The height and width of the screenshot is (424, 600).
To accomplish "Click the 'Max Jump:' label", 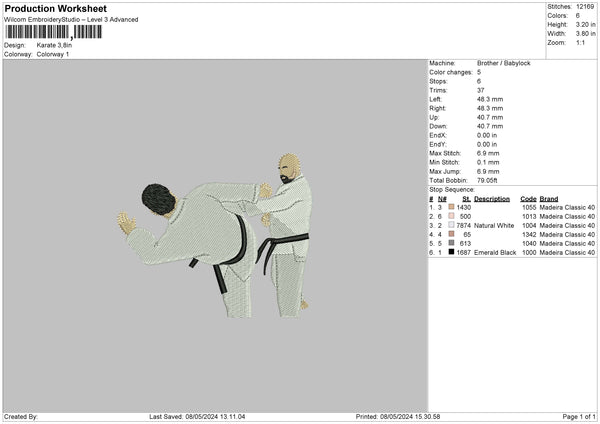I will 443,171.
